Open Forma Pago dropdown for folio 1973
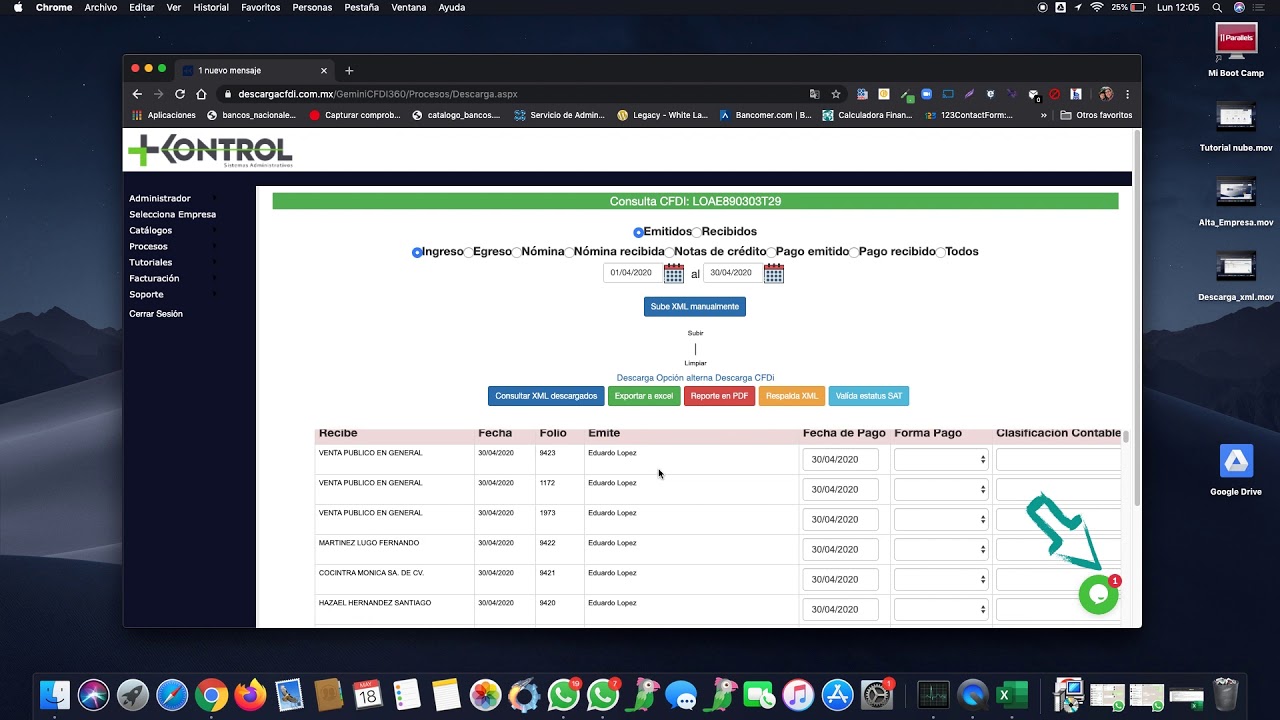Image resolution: width=1280 pixels, height=720 pixels. tap(941, 519)
